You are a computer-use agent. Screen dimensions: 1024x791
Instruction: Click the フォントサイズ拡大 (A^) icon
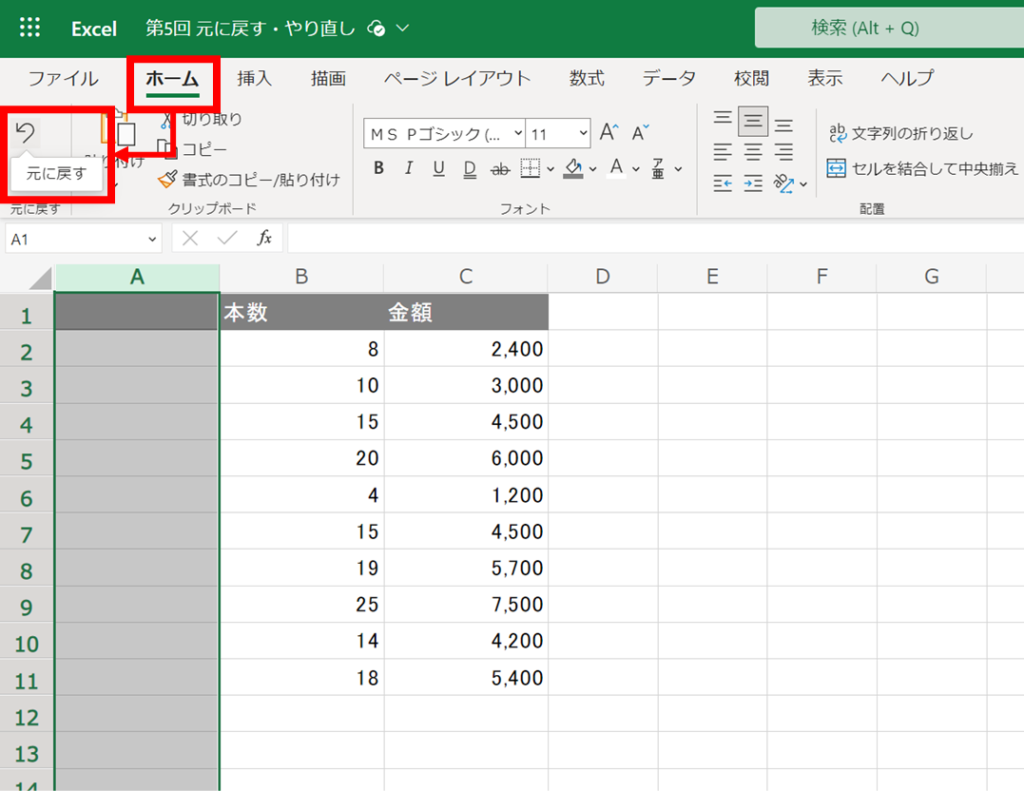tap(608, 131)
